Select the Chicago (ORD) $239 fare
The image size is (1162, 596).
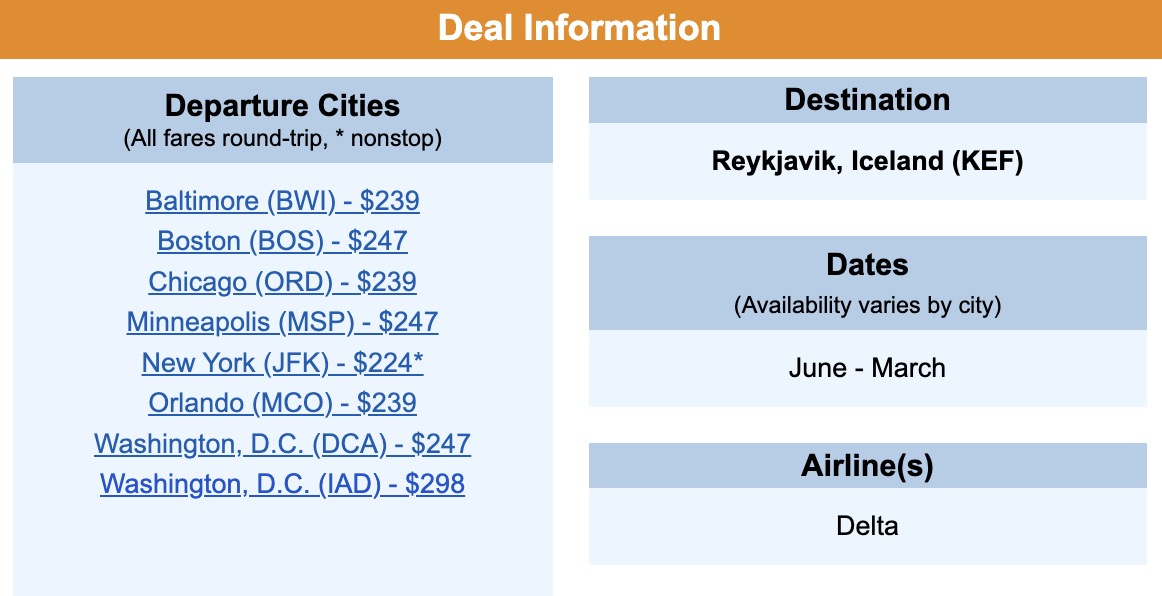tap(282, 282)
